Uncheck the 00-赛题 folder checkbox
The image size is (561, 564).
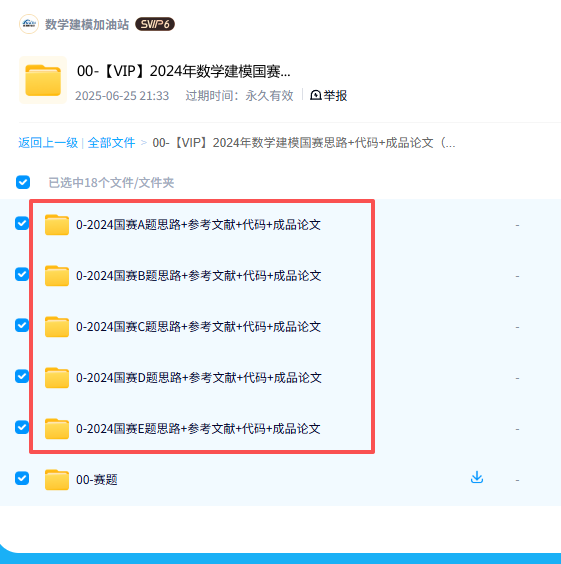point(22,478)
